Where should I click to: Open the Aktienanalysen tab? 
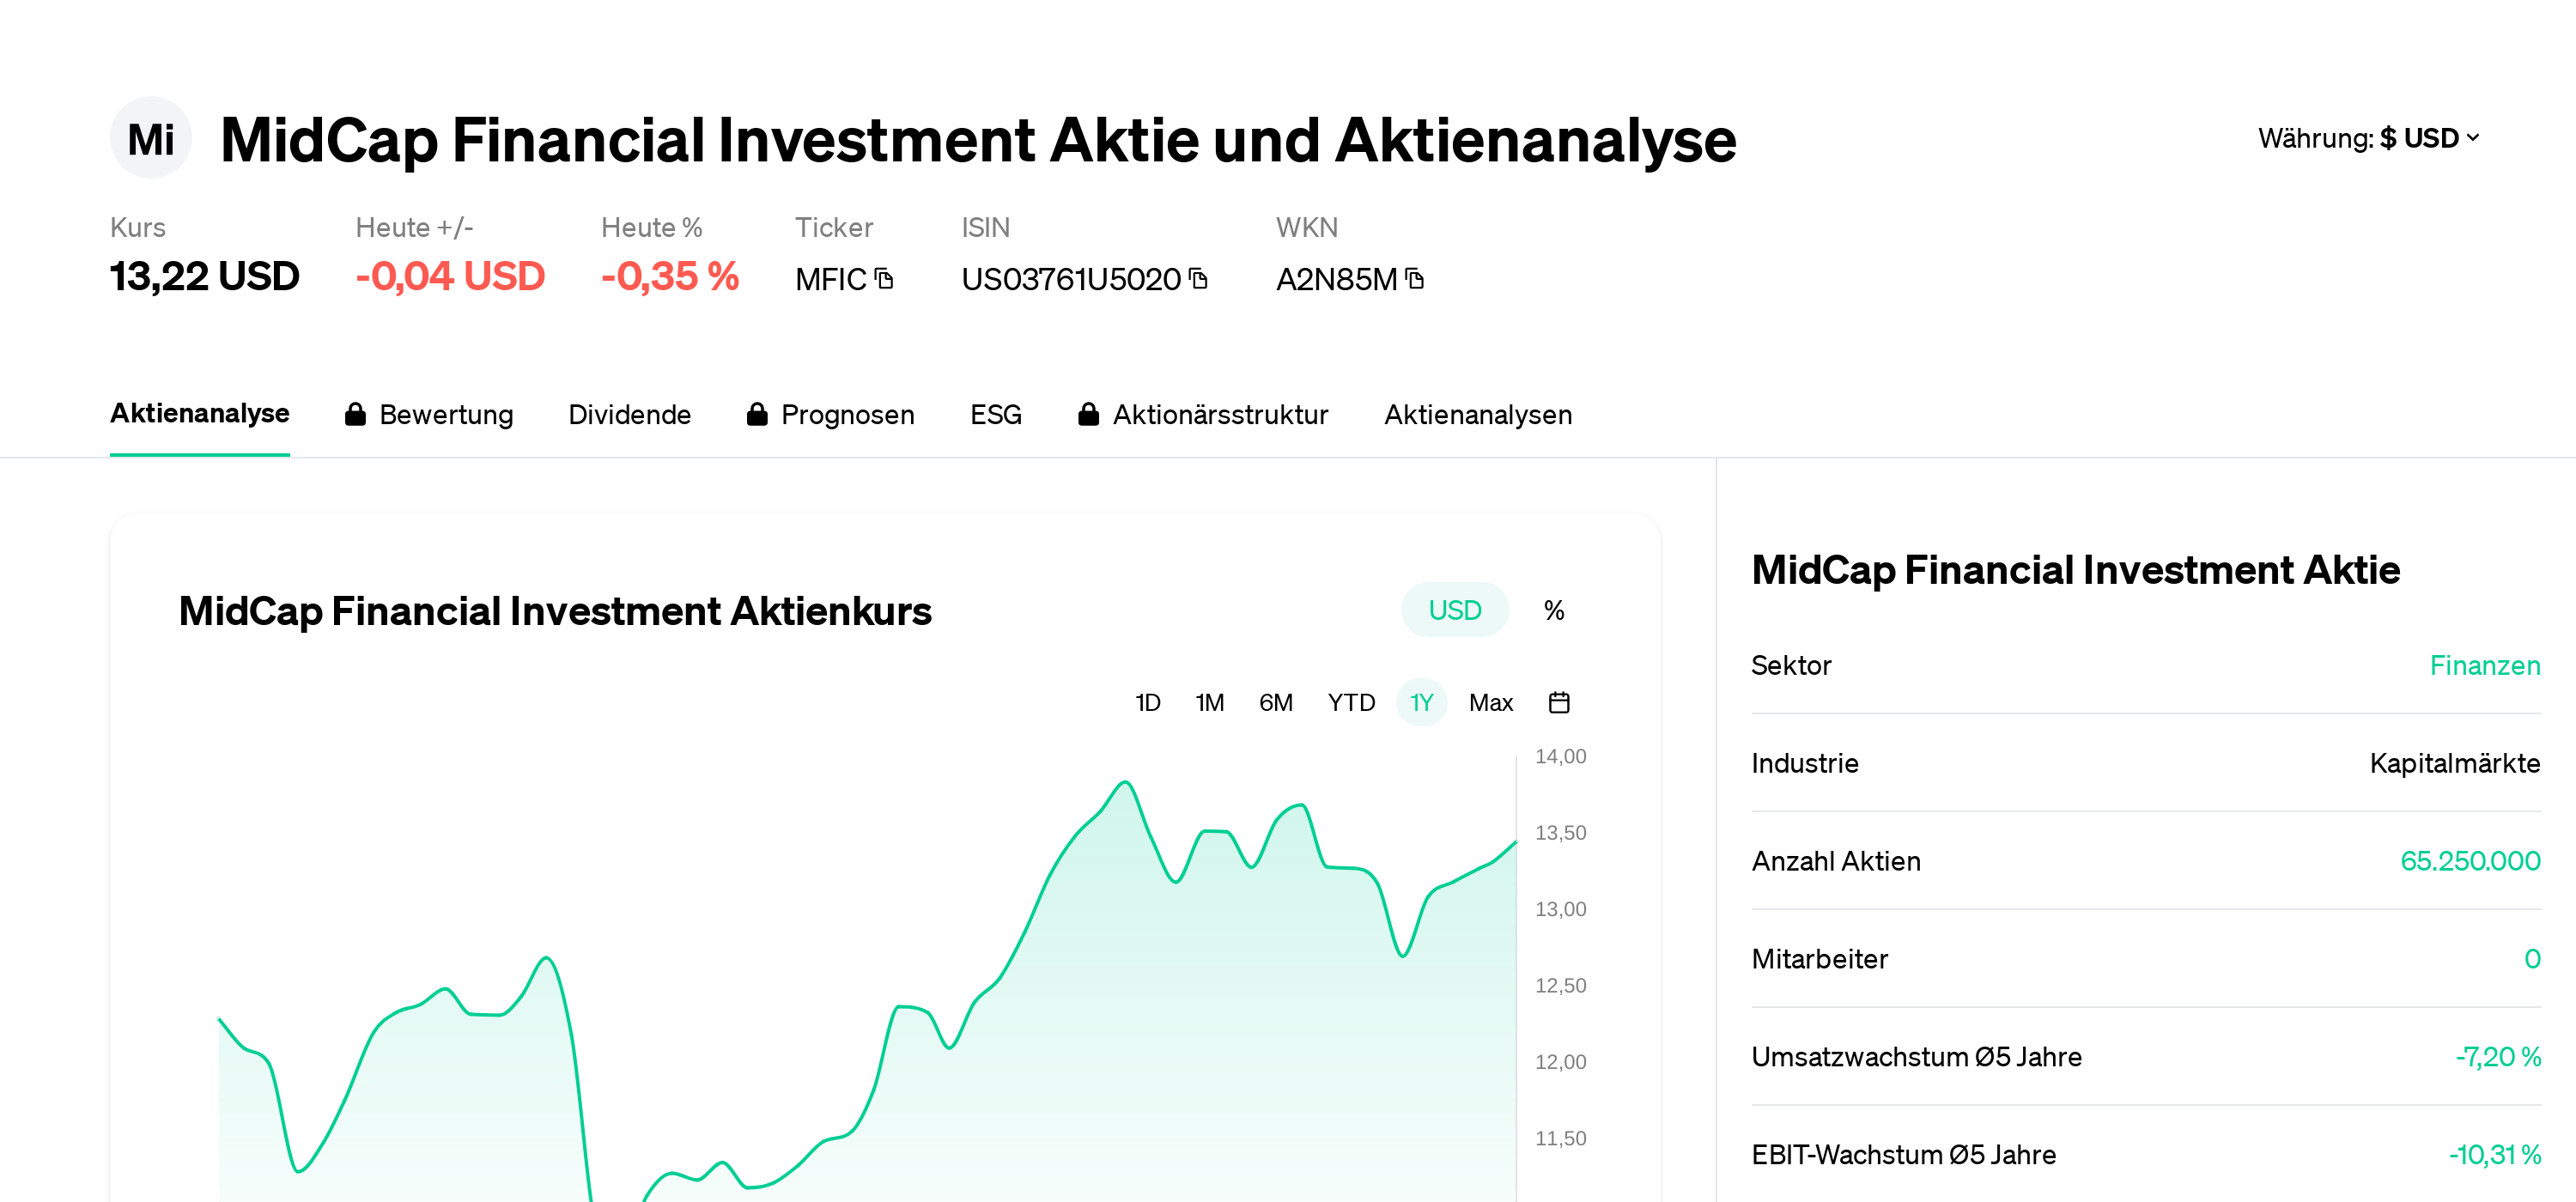[1477, 414]
